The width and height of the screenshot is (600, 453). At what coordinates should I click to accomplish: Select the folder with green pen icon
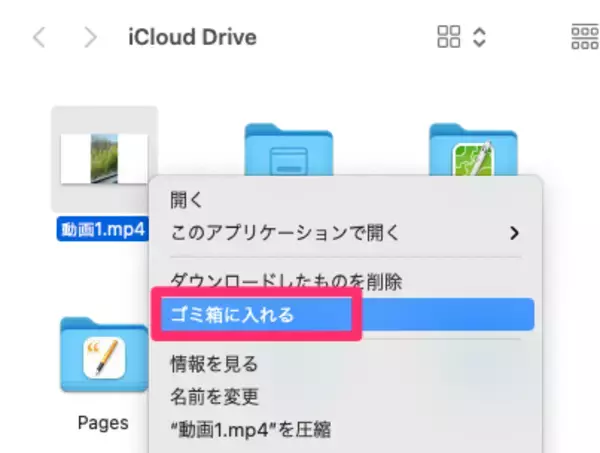473,149
